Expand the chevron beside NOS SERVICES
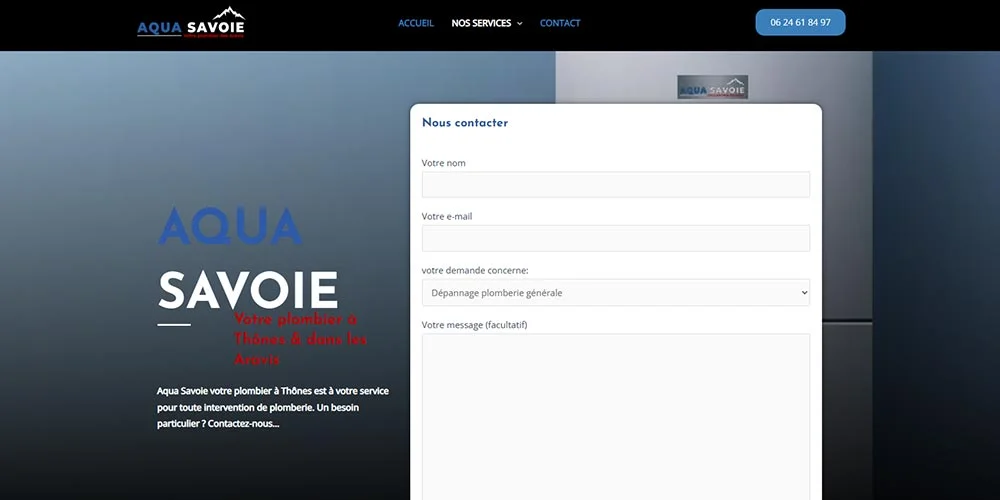The image size is (1000, 500). [x=519, y=24]
